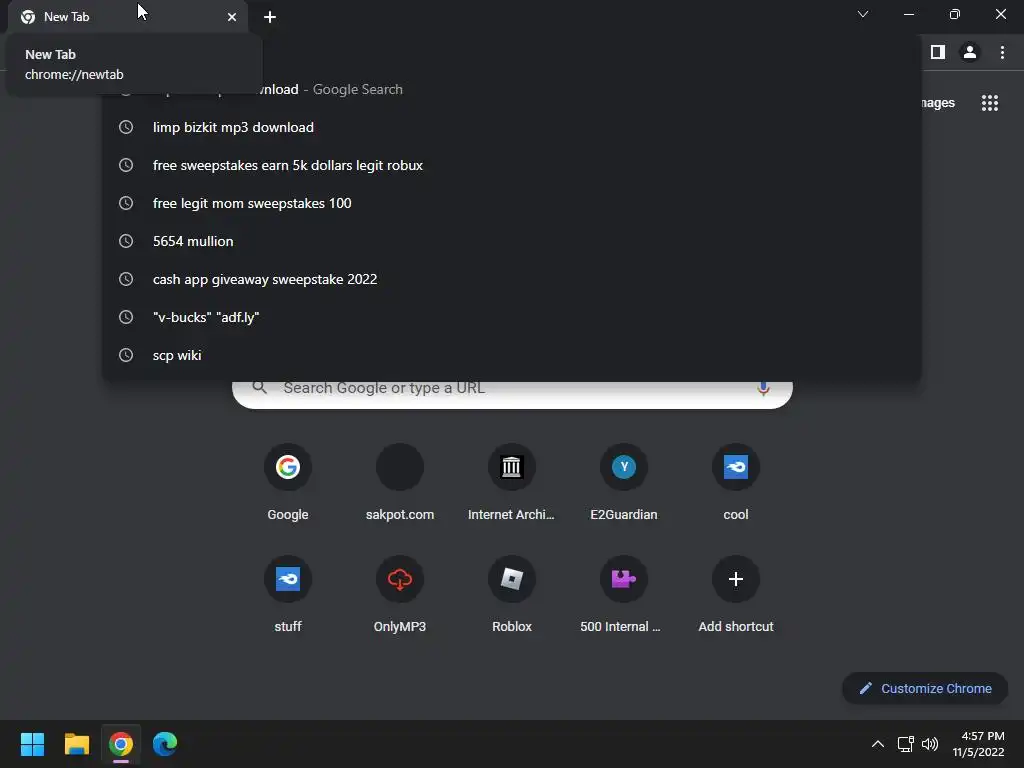Pick suggestion '5654 mullion'
Image resolution: width=1024 pixels, height=768 pixels.
pyautogui.click(x=511, y=241)
